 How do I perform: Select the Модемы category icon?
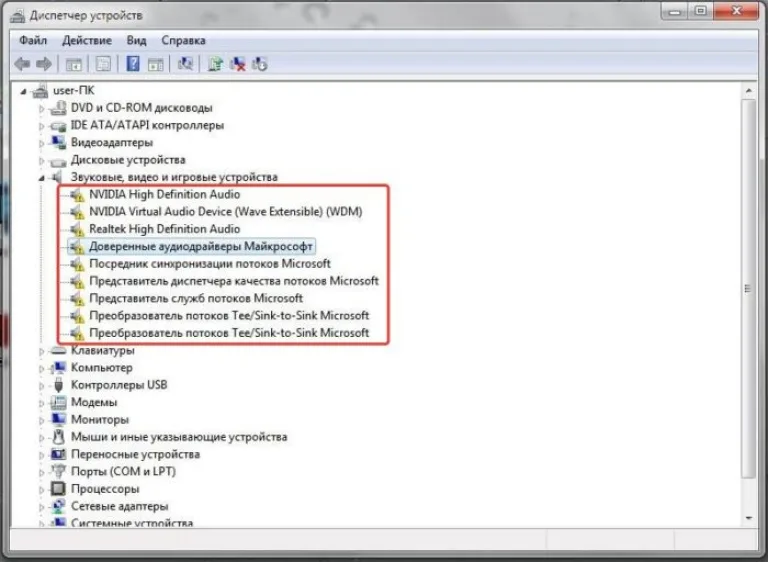click(x=58, y=402)
